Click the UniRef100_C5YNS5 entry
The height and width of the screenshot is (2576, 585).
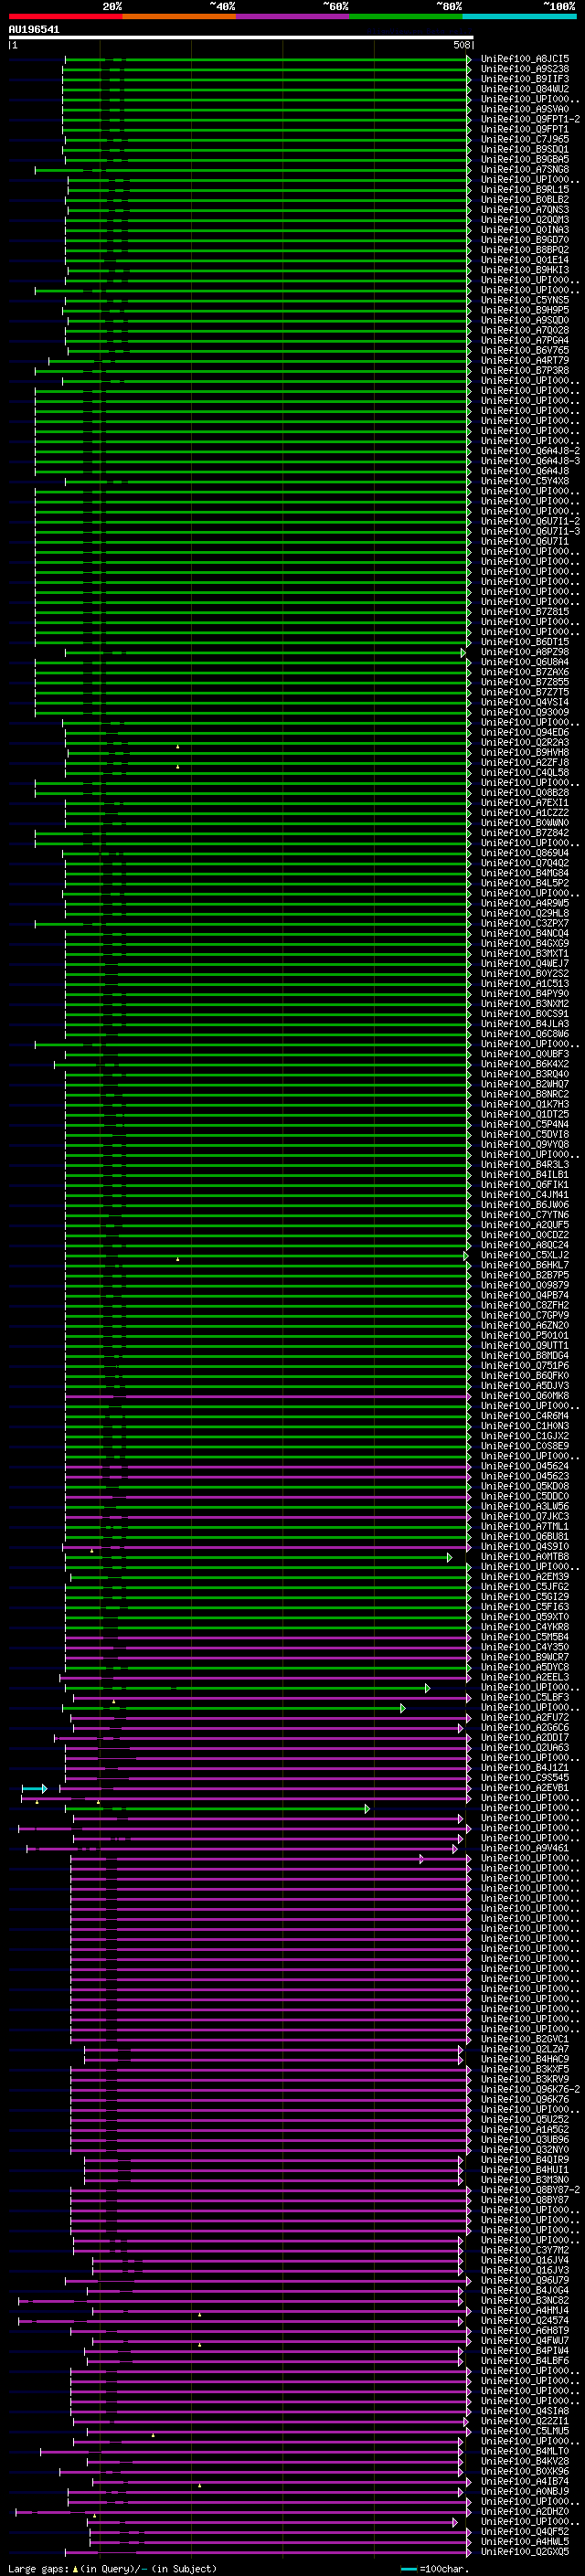(x=524, y=300)
